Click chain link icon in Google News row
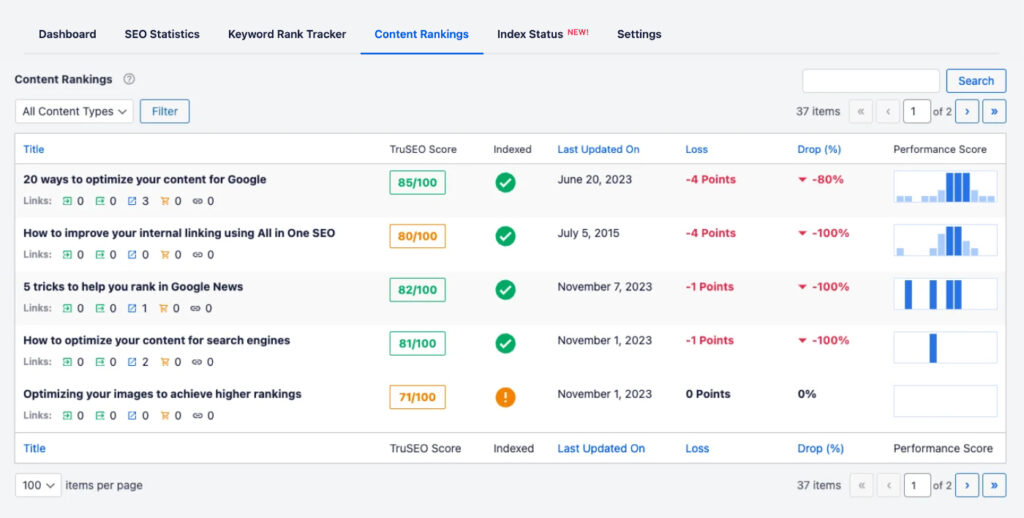Image resolution: width=1024 pixels, height=518 pixels. (195, 308)
